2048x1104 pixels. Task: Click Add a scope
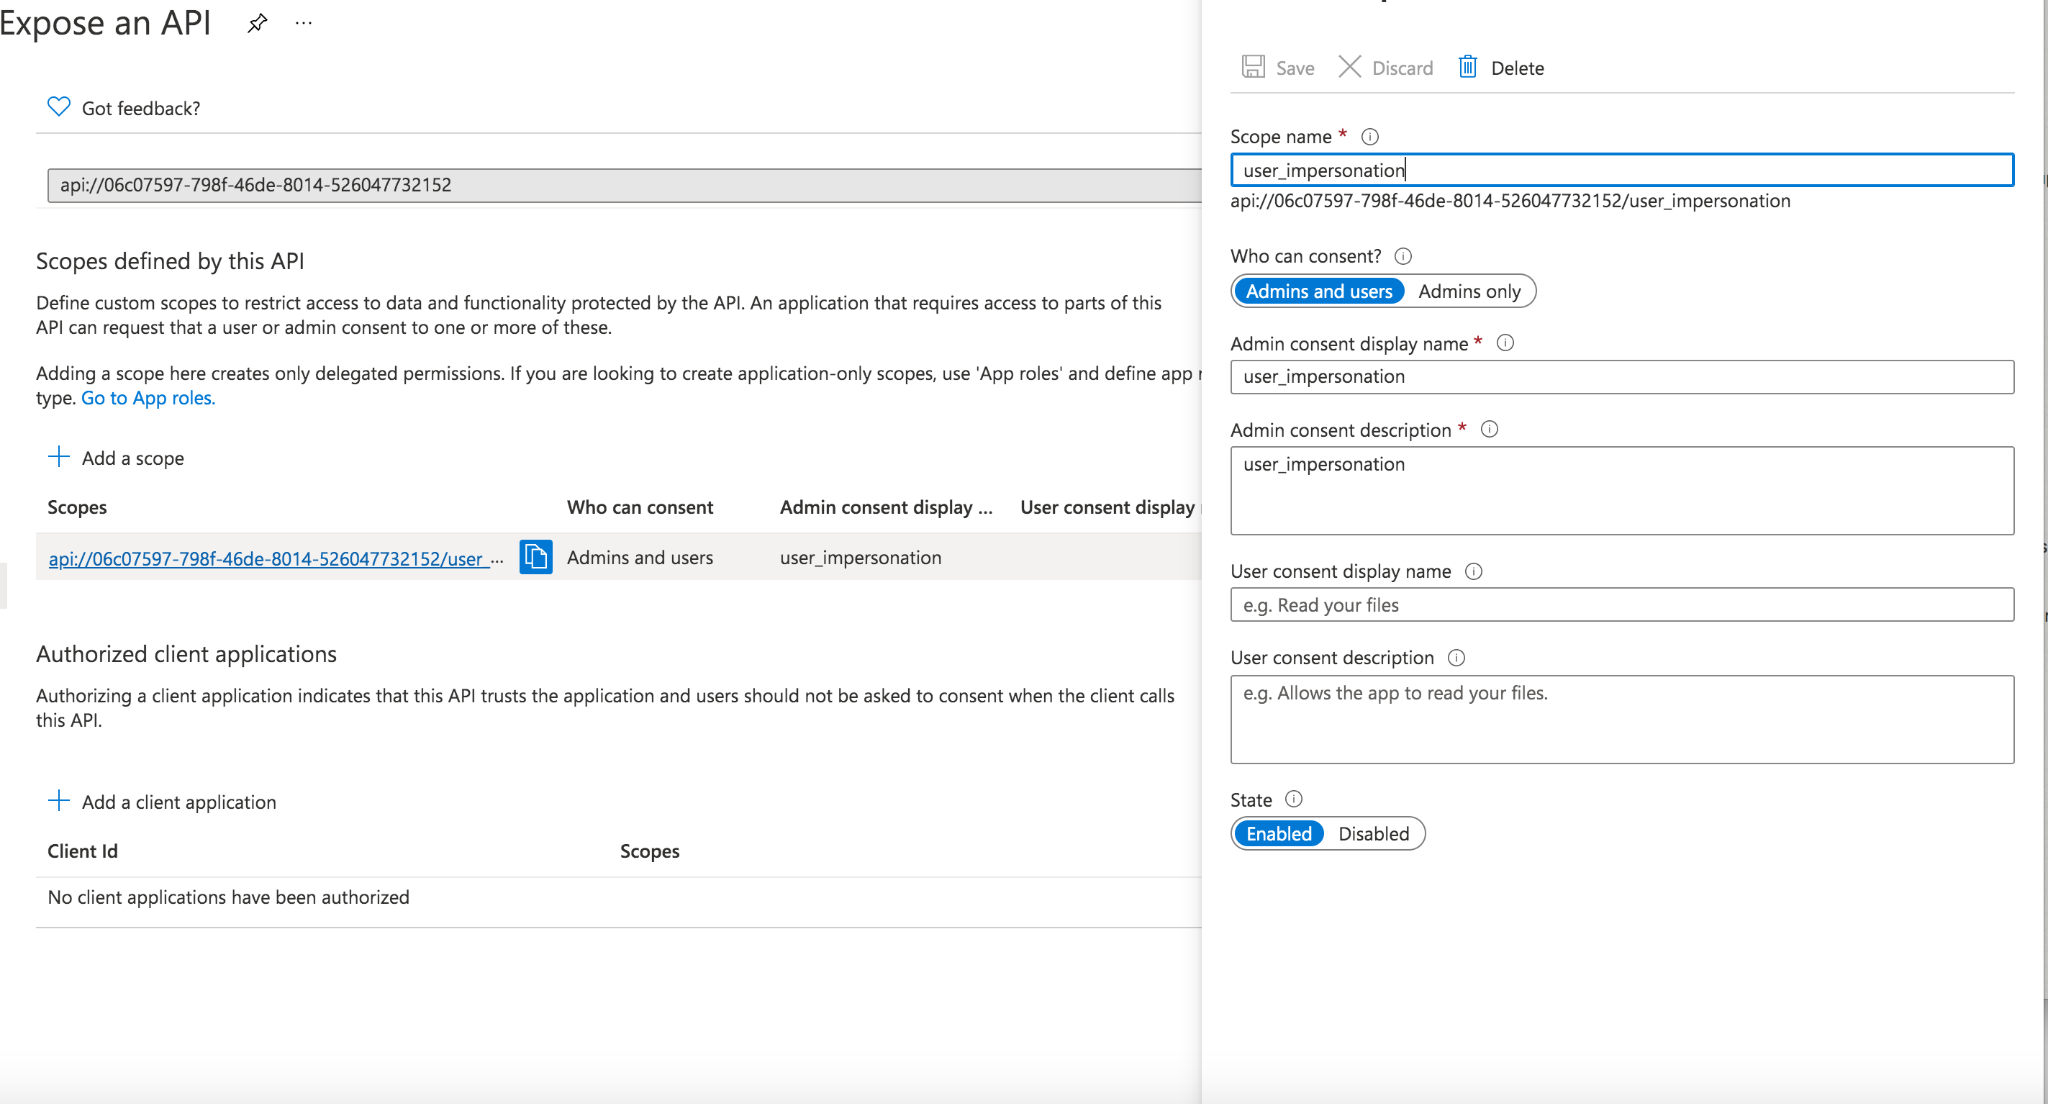pyautogui.click(x=116, y=458)
